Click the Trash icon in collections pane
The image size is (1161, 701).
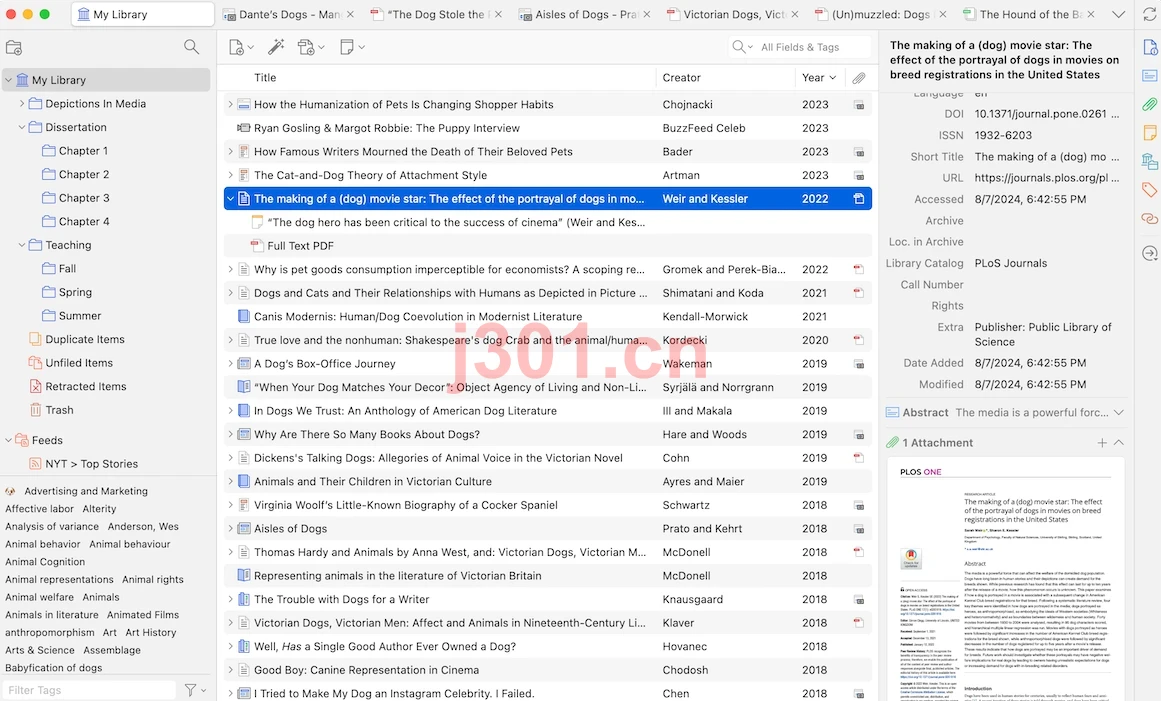pyautogui.click(x=35, y=409)
